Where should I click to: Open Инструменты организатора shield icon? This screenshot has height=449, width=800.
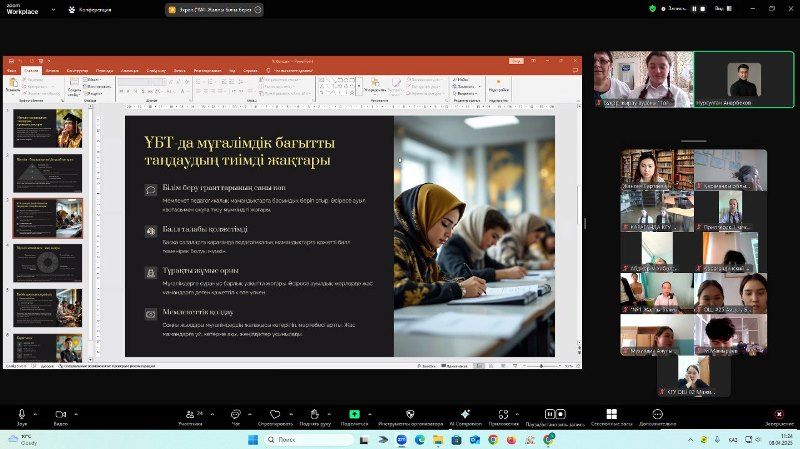409,414
